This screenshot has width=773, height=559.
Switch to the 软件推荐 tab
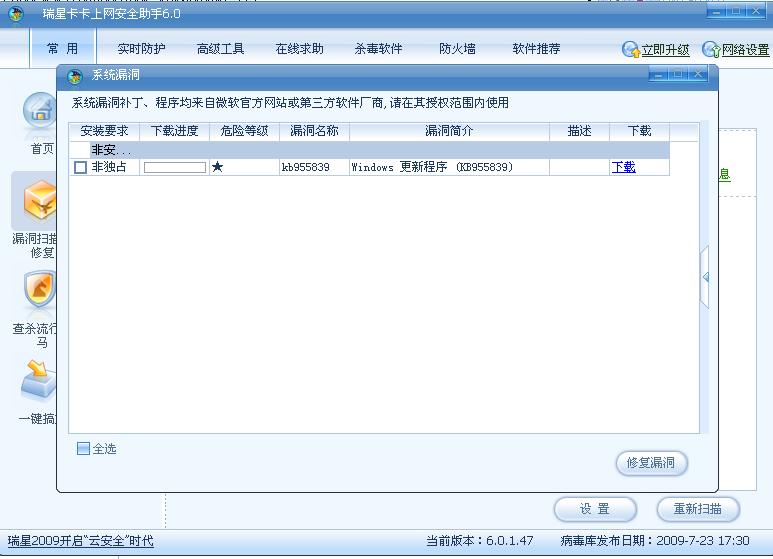[536, 48]
